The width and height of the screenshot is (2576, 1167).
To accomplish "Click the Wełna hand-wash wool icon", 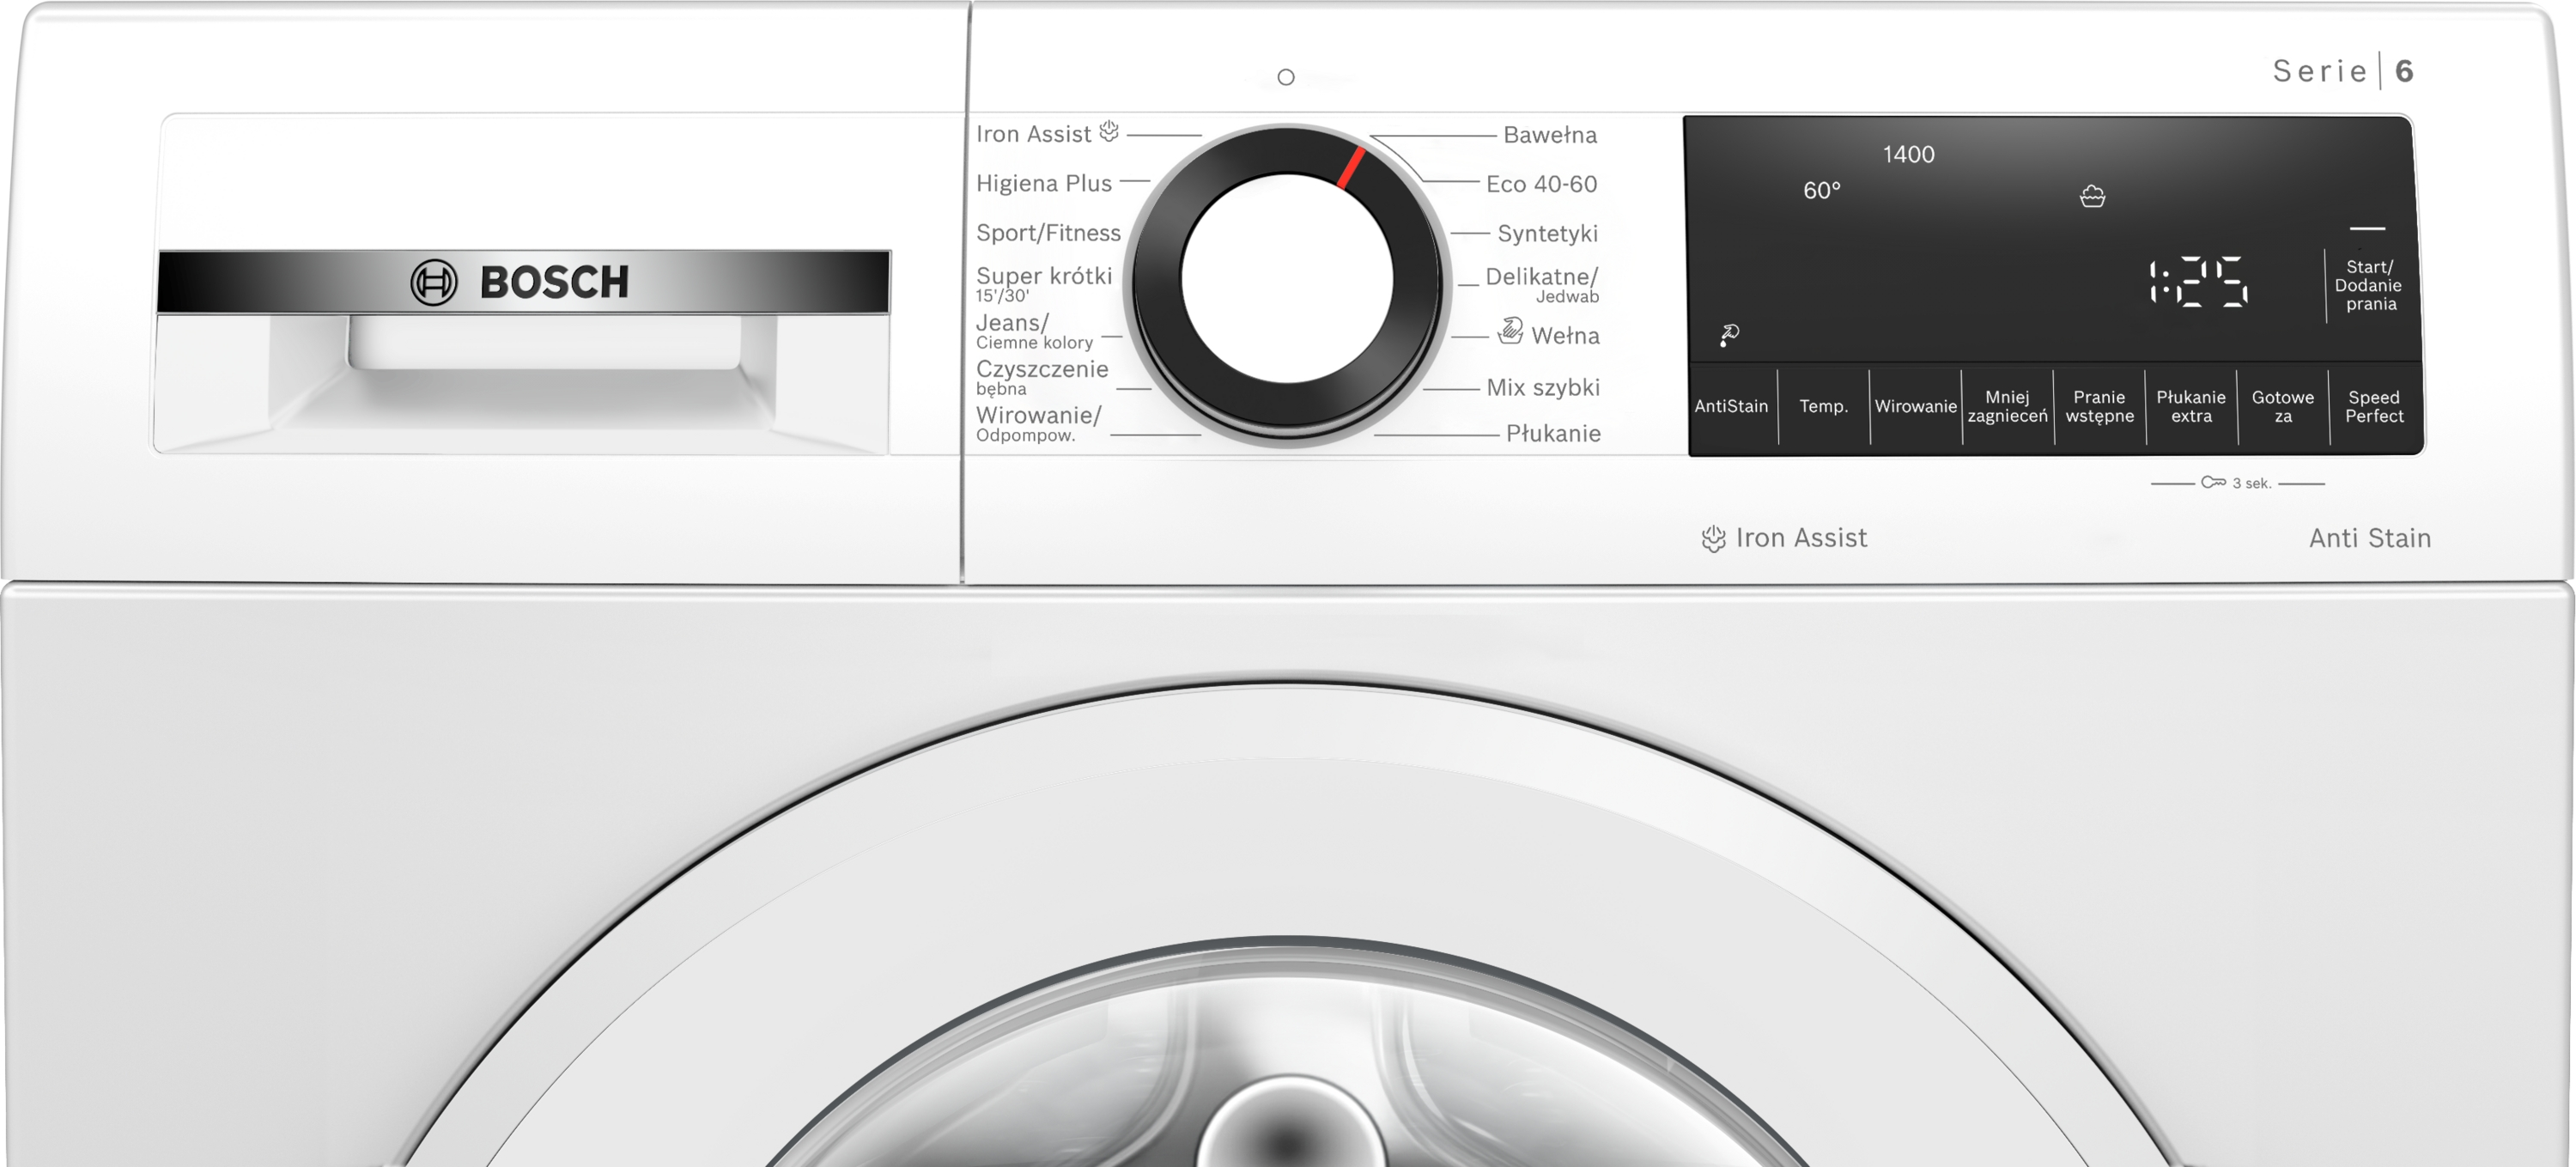I will click(1510, 331).
